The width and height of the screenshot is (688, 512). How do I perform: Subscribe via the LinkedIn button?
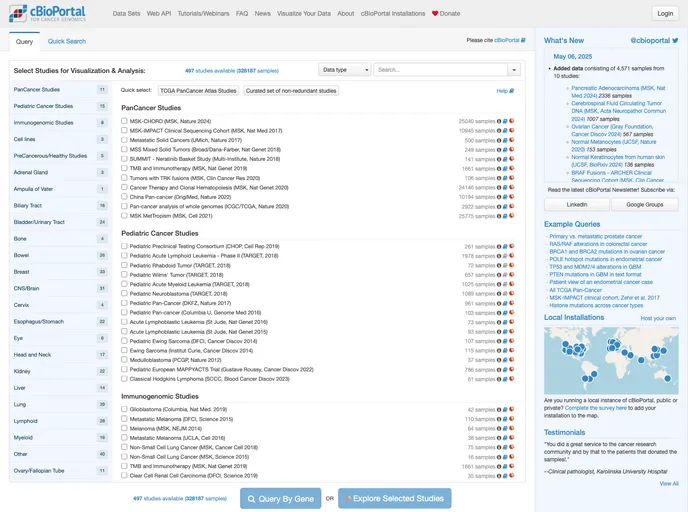(x=577, y=204)
